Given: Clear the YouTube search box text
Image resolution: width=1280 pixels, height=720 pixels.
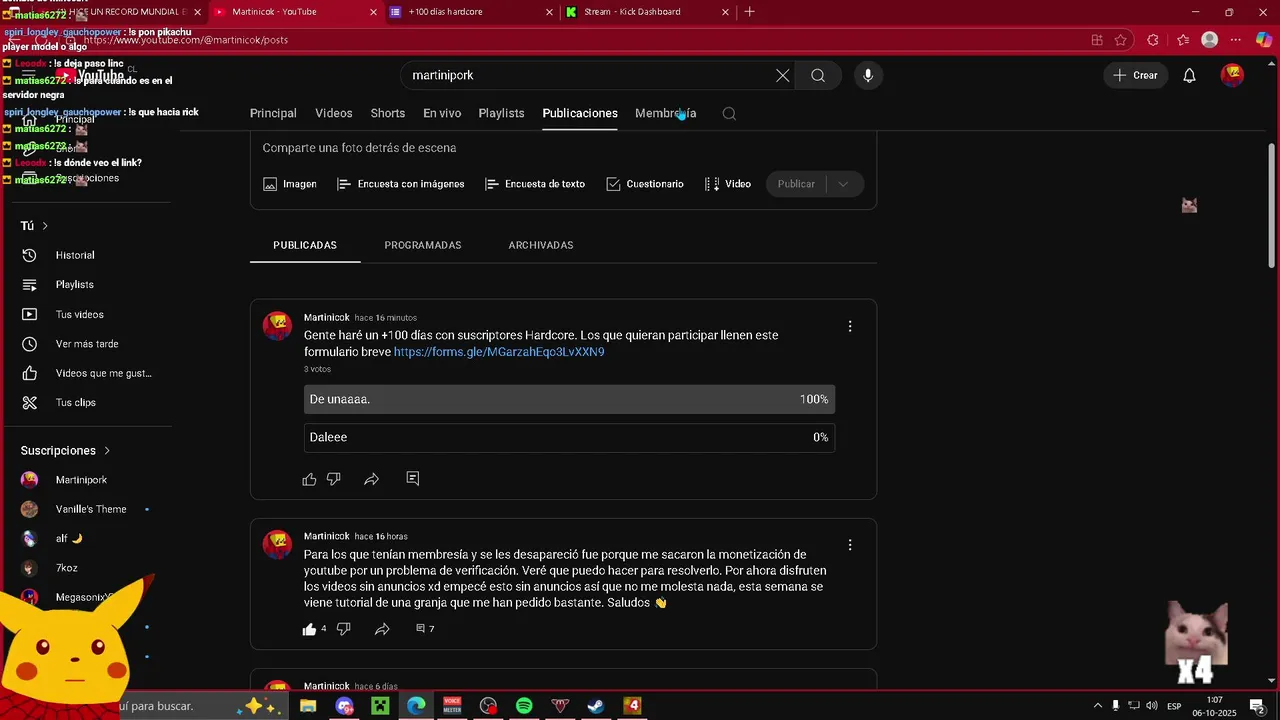Looking at the screenshot, I should click(x=782, y=75).
